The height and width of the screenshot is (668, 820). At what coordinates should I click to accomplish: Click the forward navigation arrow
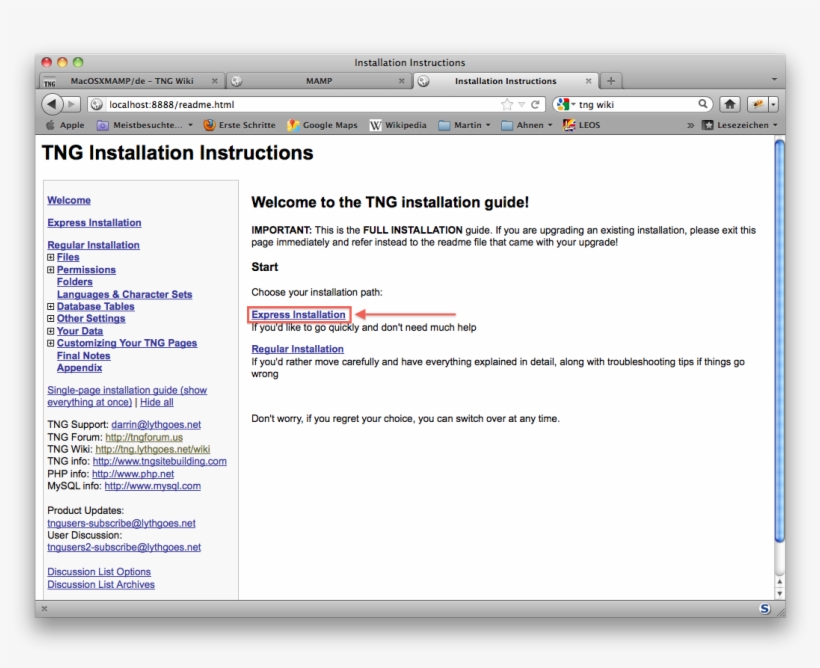pos(72,104)
